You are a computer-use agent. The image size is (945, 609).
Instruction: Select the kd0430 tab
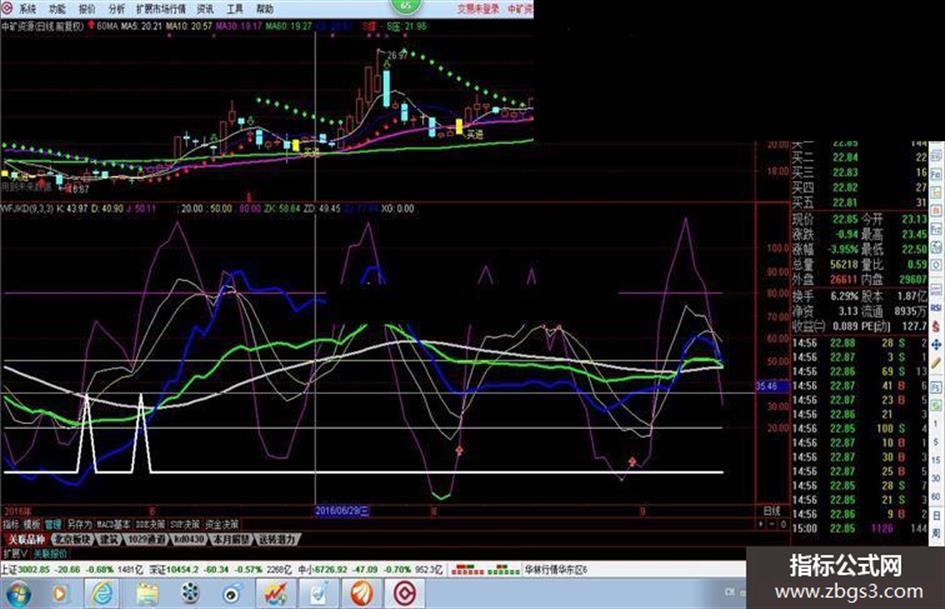(x=189, y=539)
